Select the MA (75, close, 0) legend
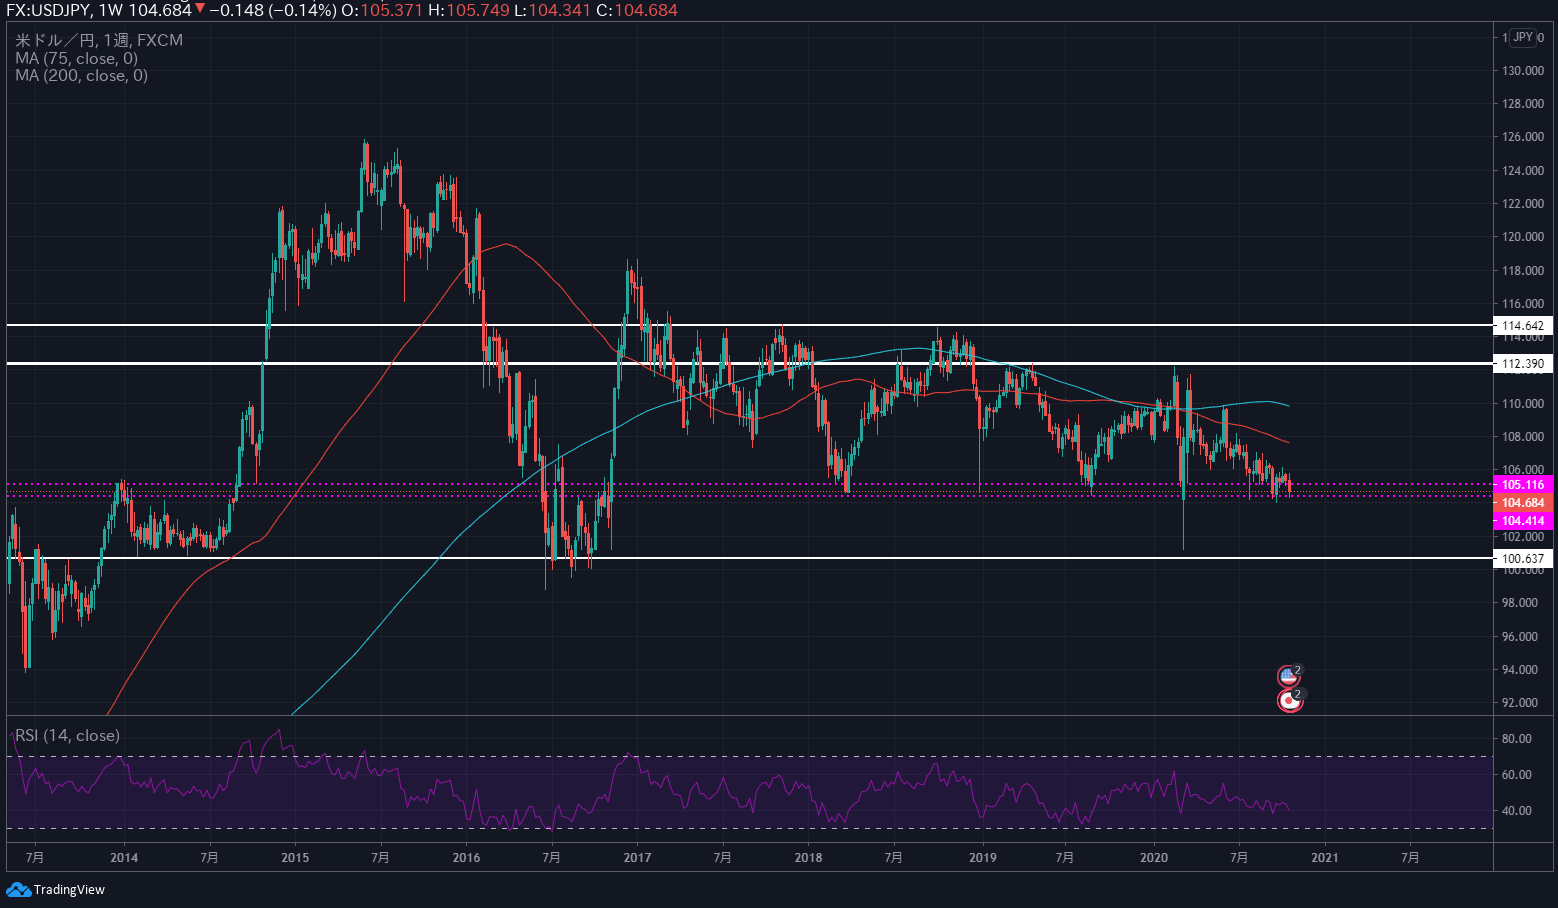Image resolution: width=1558 pixels, height=908 pixels. point(76,58)
